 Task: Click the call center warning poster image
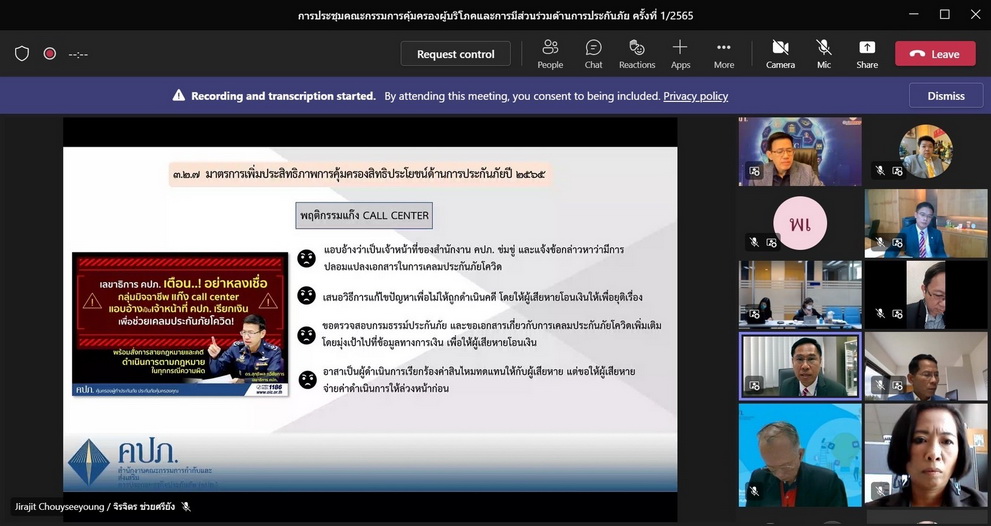coord(180,324)
